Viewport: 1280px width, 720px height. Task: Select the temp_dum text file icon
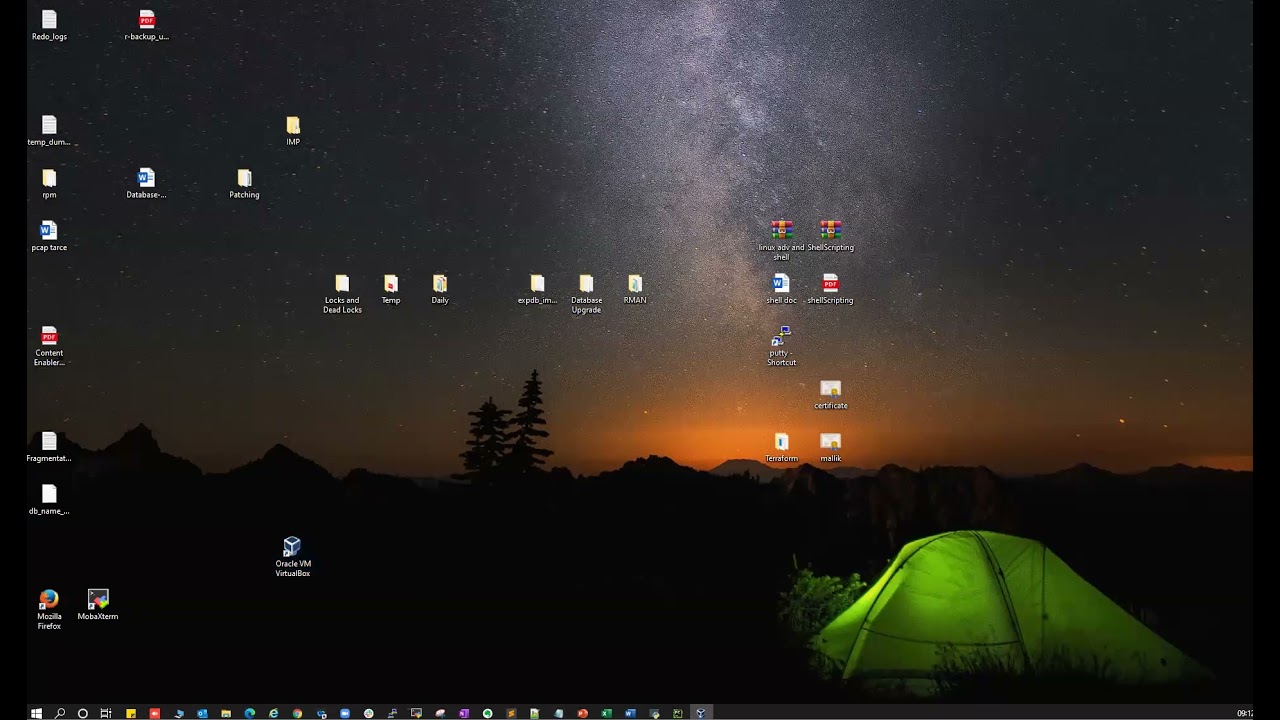[49, 125]
